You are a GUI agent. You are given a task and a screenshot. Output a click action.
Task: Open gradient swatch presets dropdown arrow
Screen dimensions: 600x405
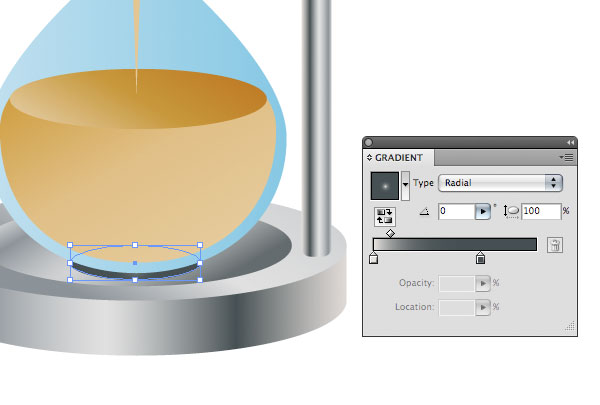(405, 186)
